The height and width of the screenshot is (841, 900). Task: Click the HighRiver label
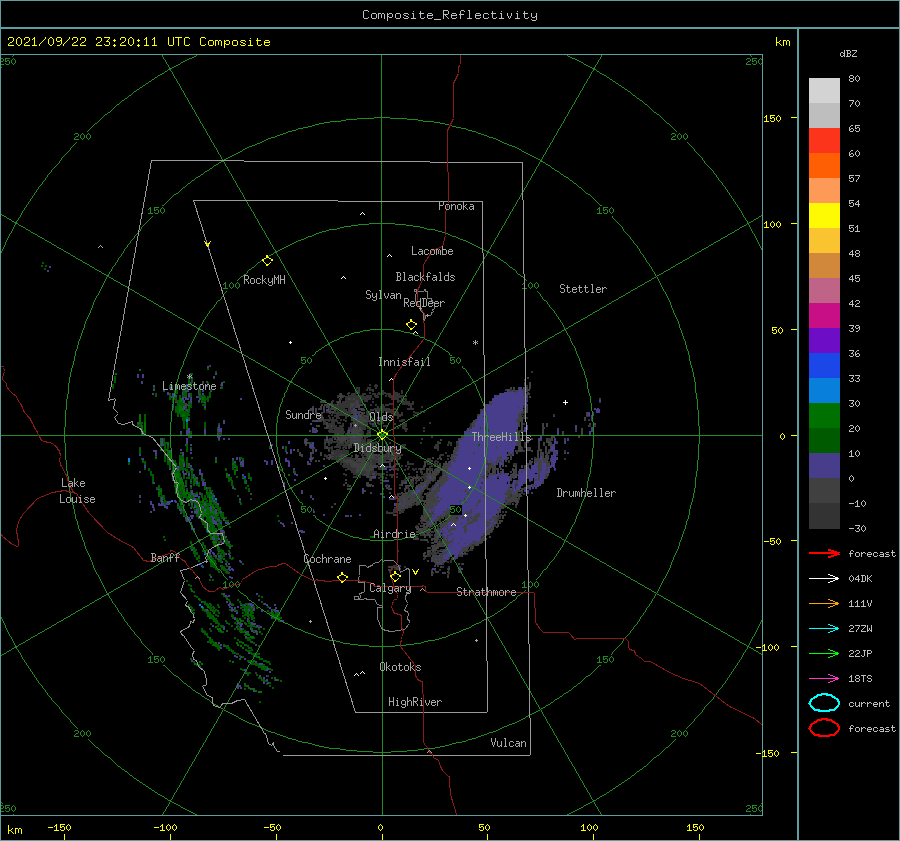(x=414, y=702)
